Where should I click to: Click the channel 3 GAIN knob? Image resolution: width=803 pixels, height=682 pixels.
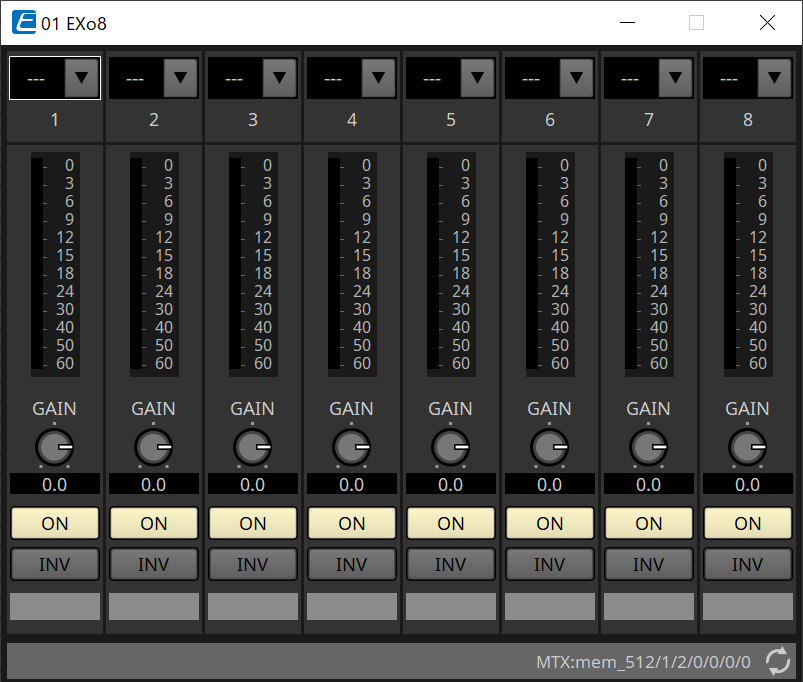(x=253, y=447)
